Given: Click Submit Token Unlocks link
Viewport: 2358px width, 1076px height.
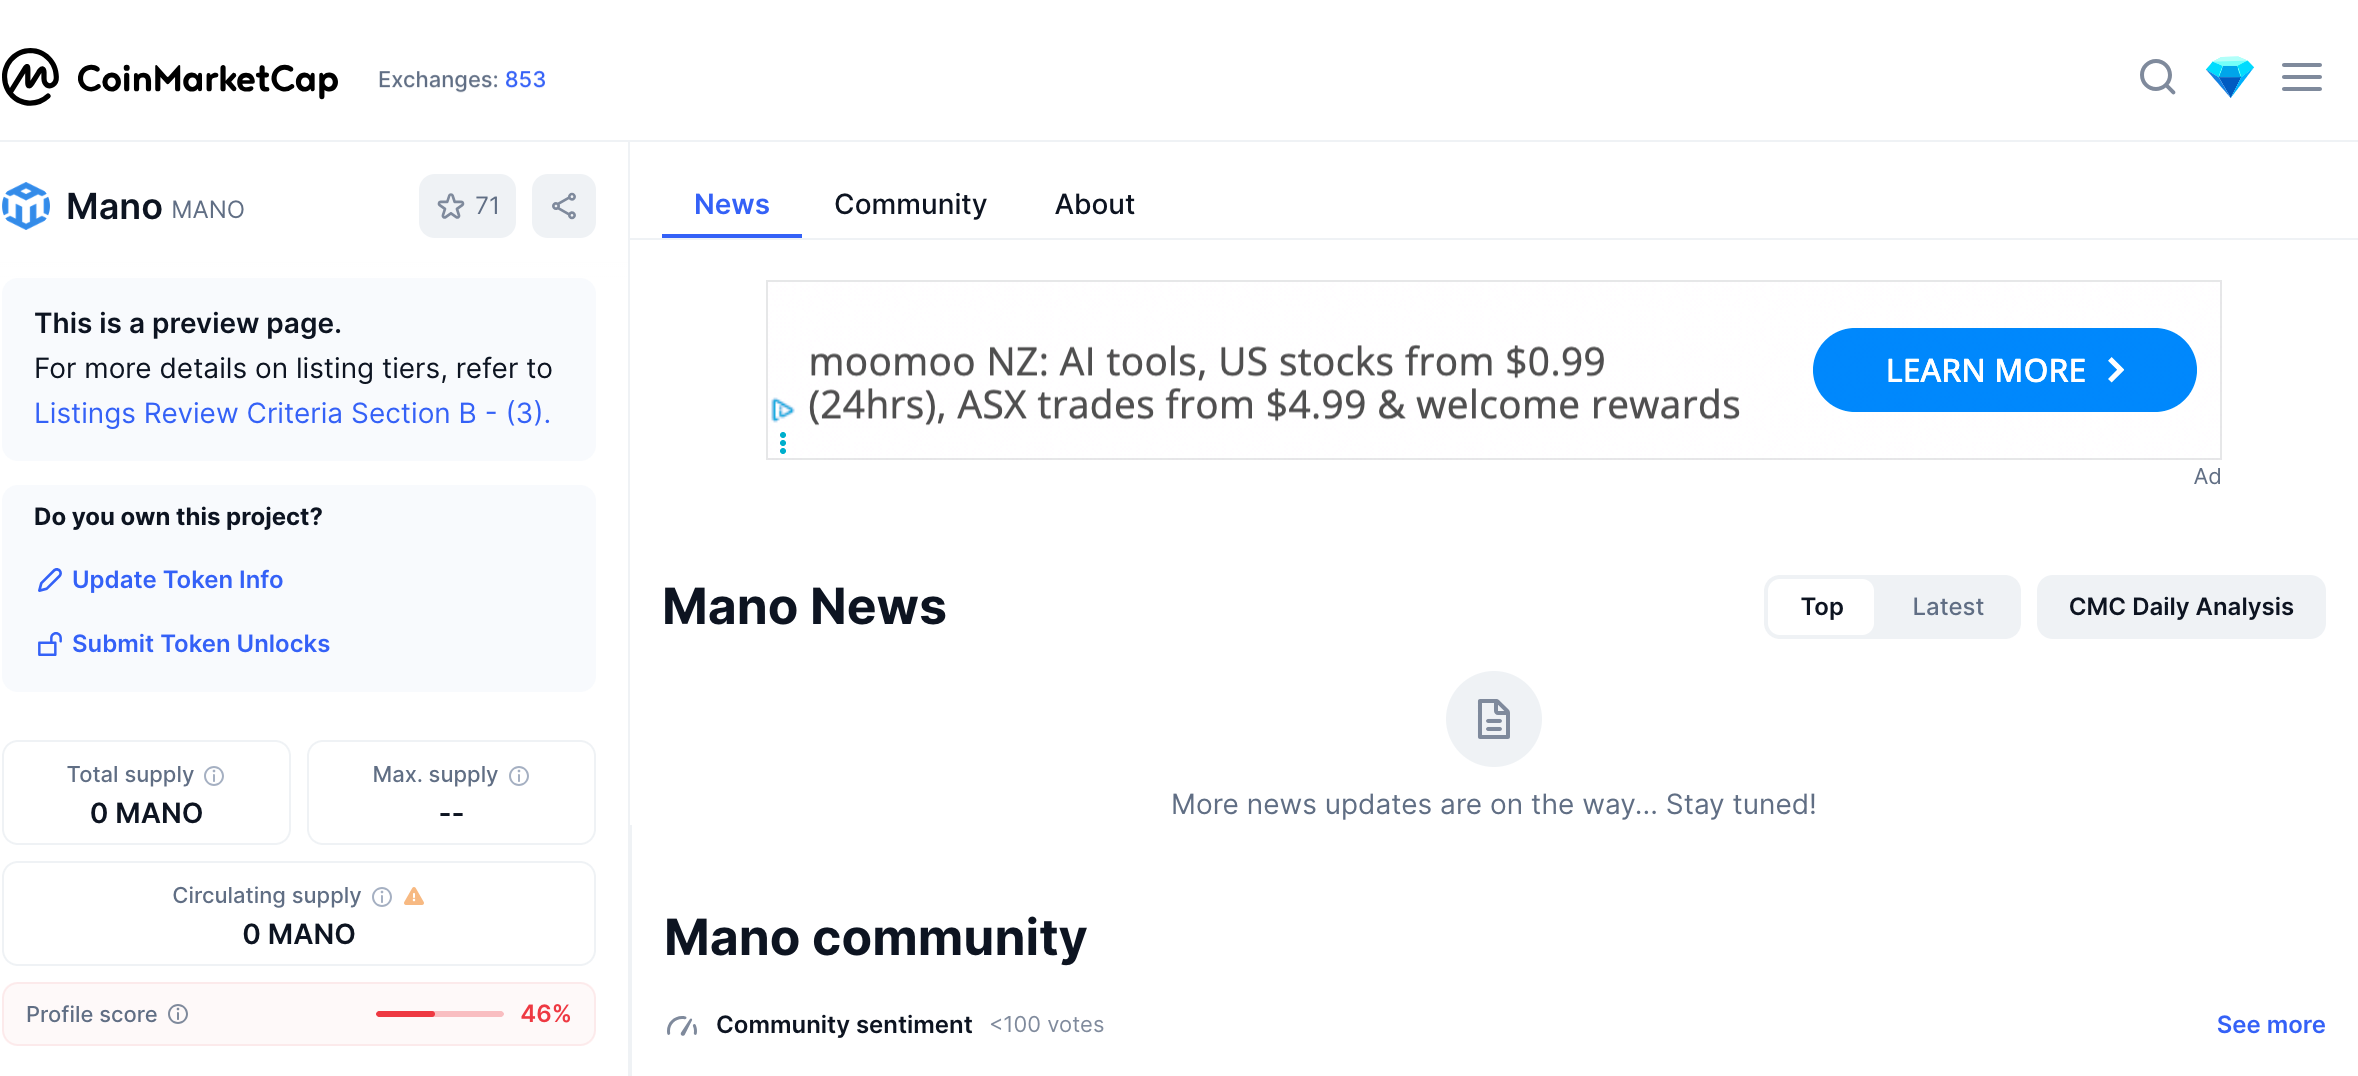Looking at the screenshot, I should tap(200, 644).
